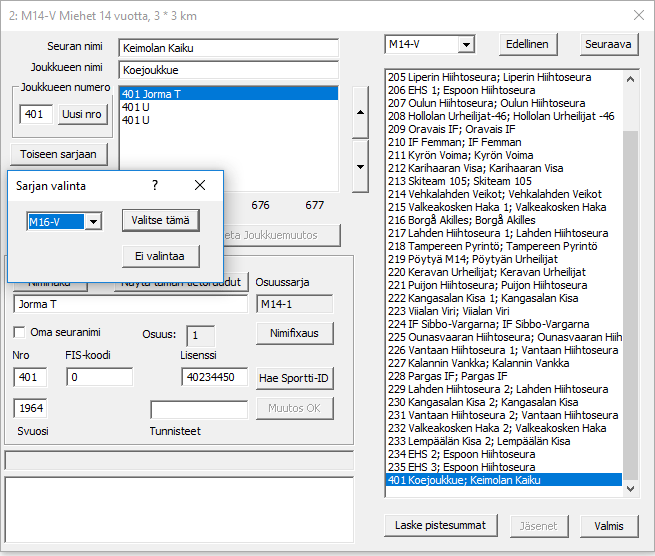655x556 pixels.
Task: Click the Hae Sportti-ID button
Action: click(295, 378)
